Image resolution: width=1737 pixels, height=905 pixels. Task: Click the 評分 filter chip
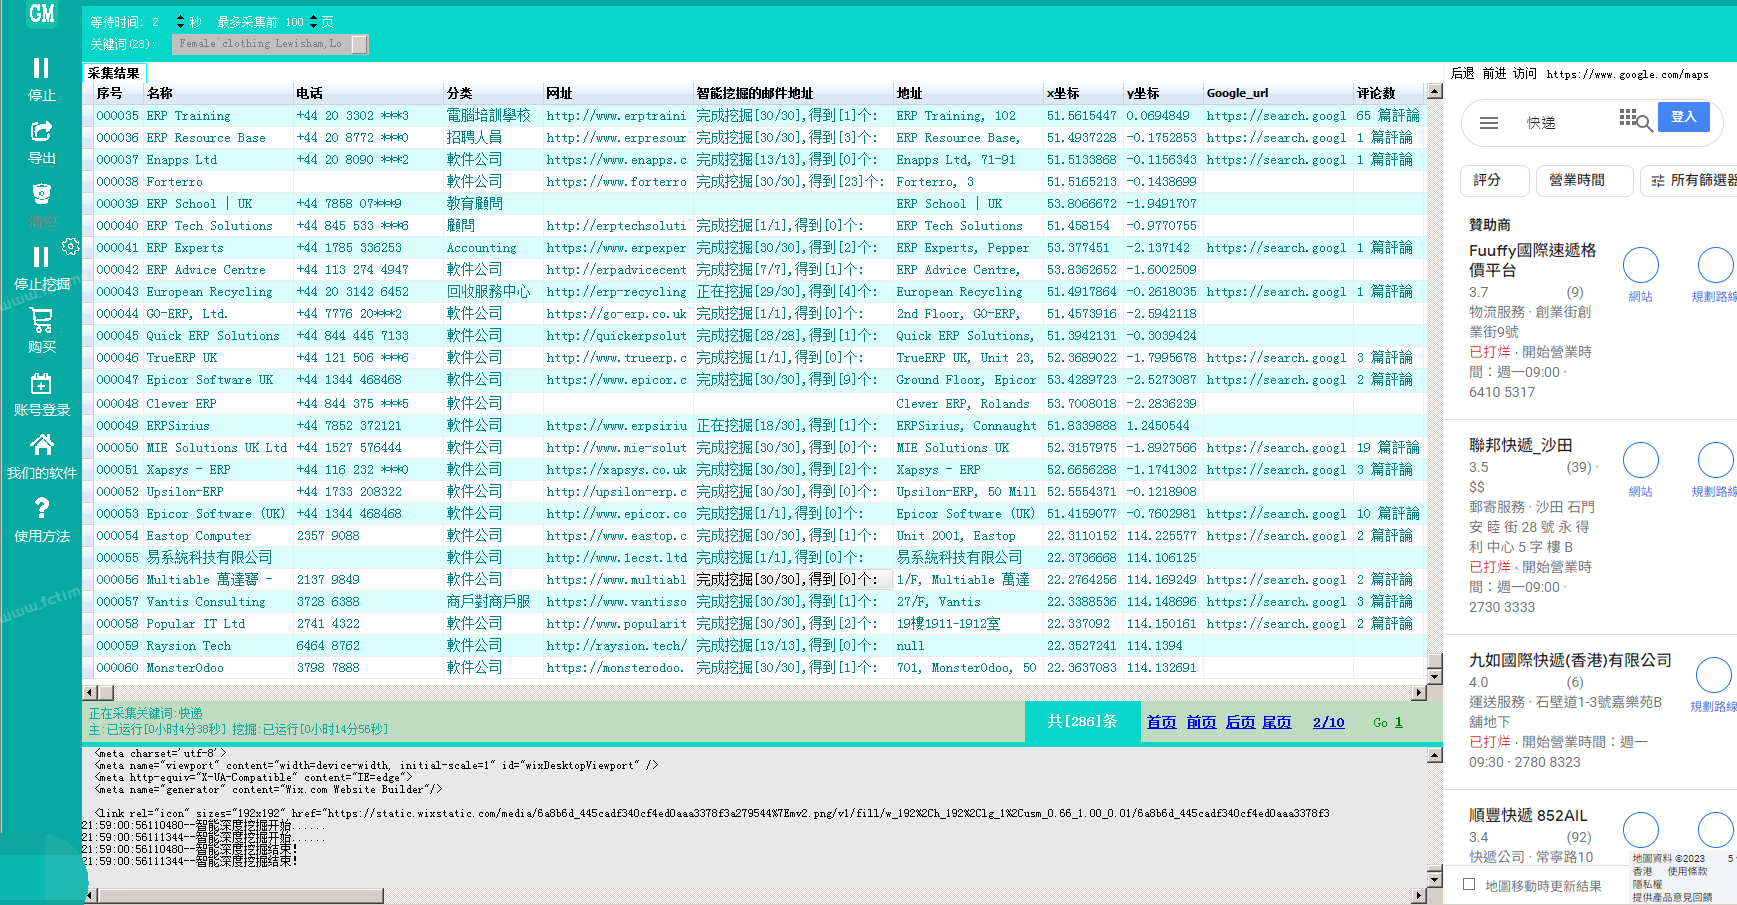1495,180
